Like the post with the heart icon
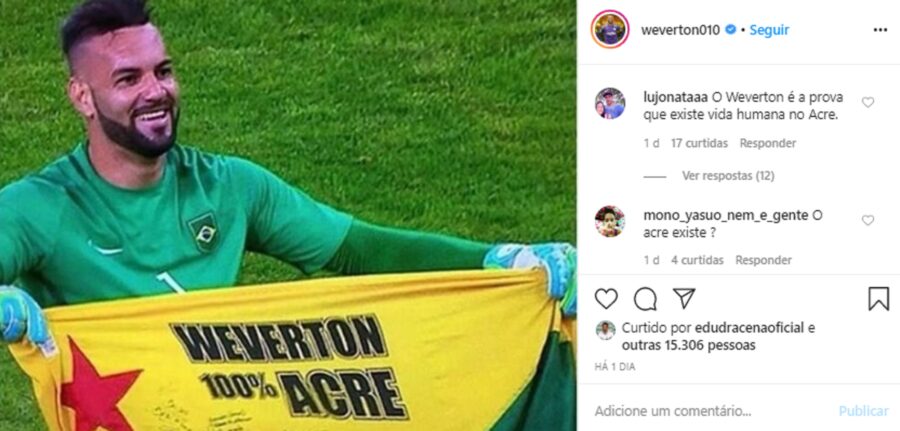Screen dimensions: 900x431 click(606, 299)
